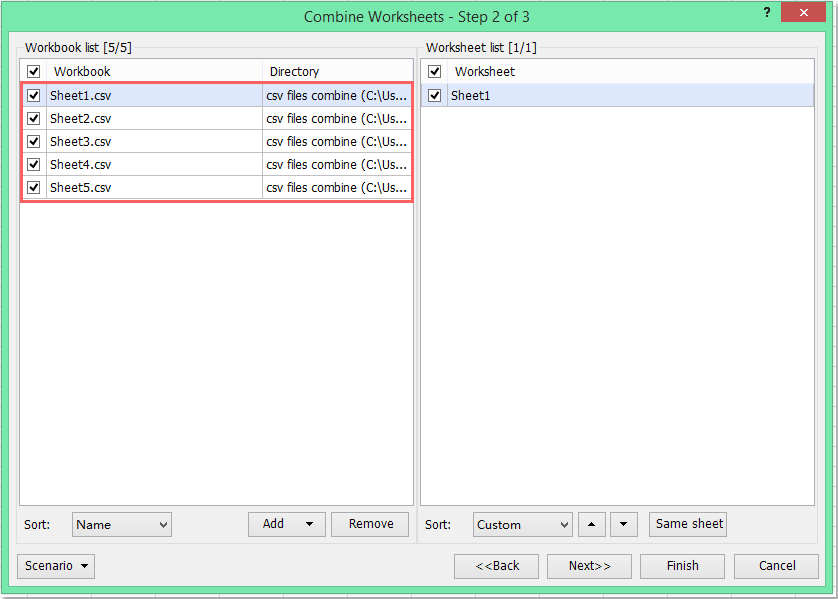The height and width of the screenshot is (599, 838).
Task: Select Sheet1 in the worksheet list
Action: click(x=470, y=96)
